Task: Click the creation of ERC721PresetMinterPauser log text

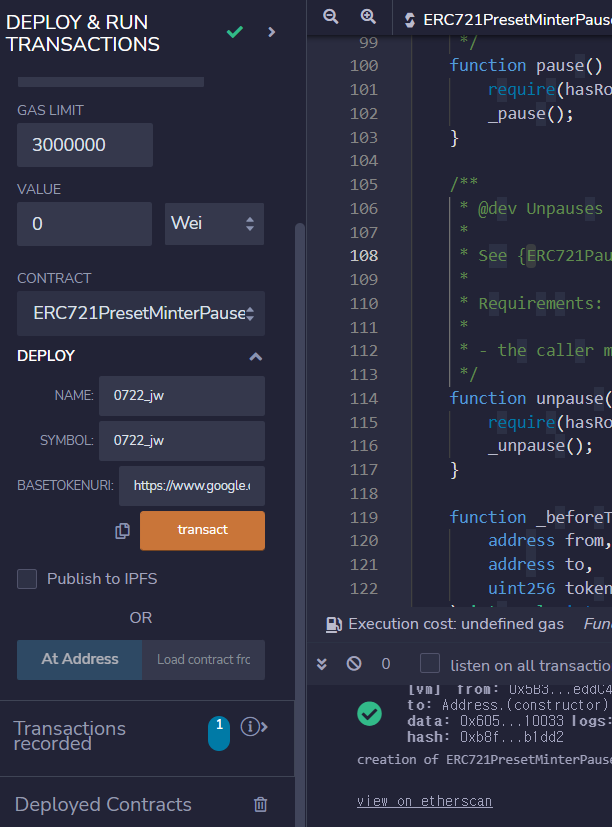Action: (484, 759)
